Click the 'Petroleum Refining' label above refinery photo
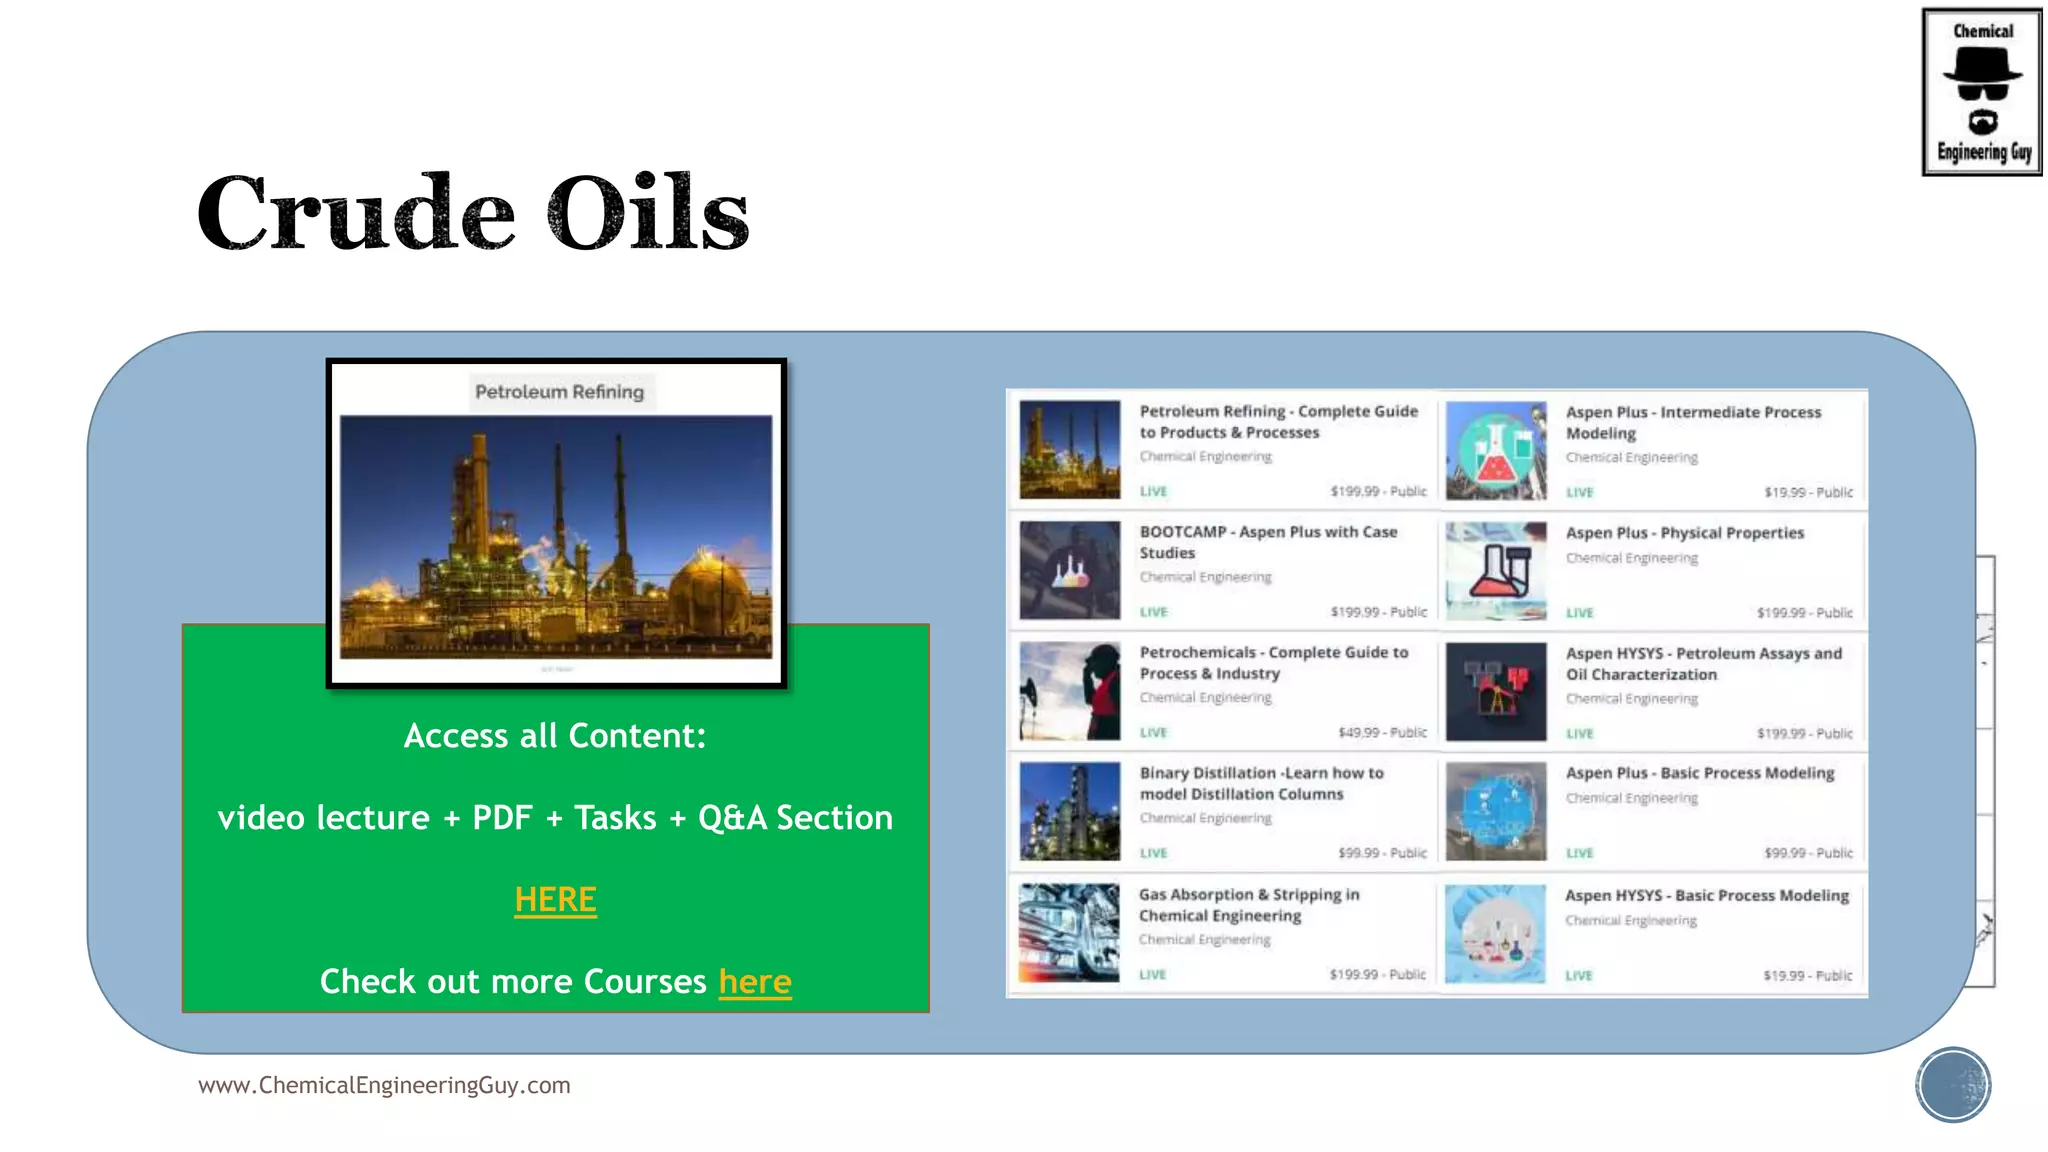 [x=559, y=392]
